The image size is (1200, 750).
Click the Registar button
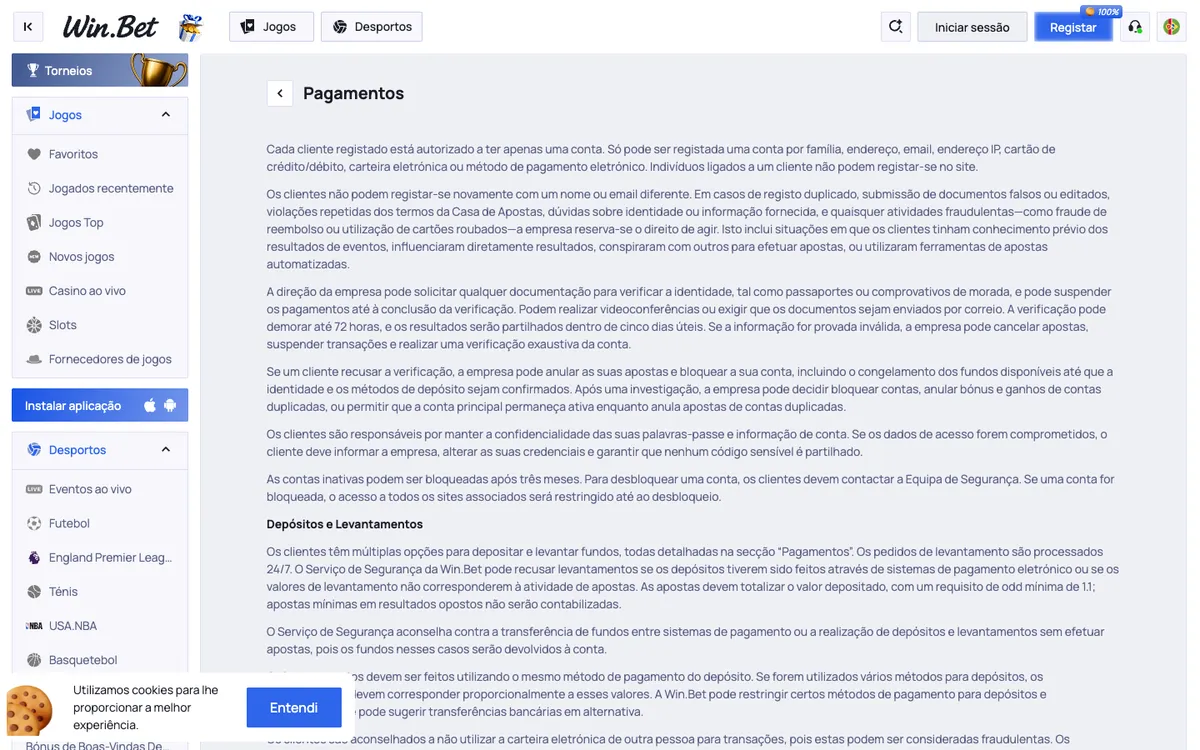[1073, 27]
